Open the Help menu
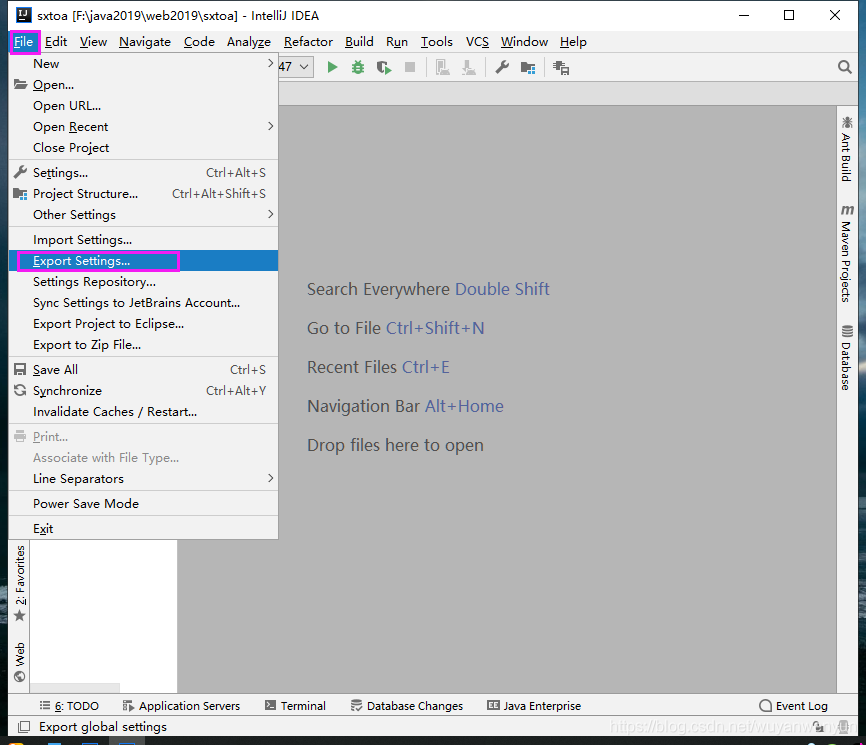The image size is (866, 745). 573,42
